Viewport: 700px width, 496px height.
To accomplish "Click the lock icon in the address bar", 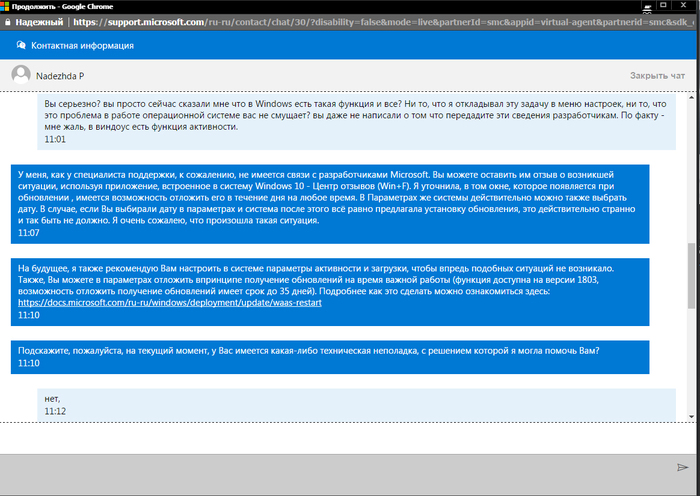I will pyautogui.click(x=7, y=22).
